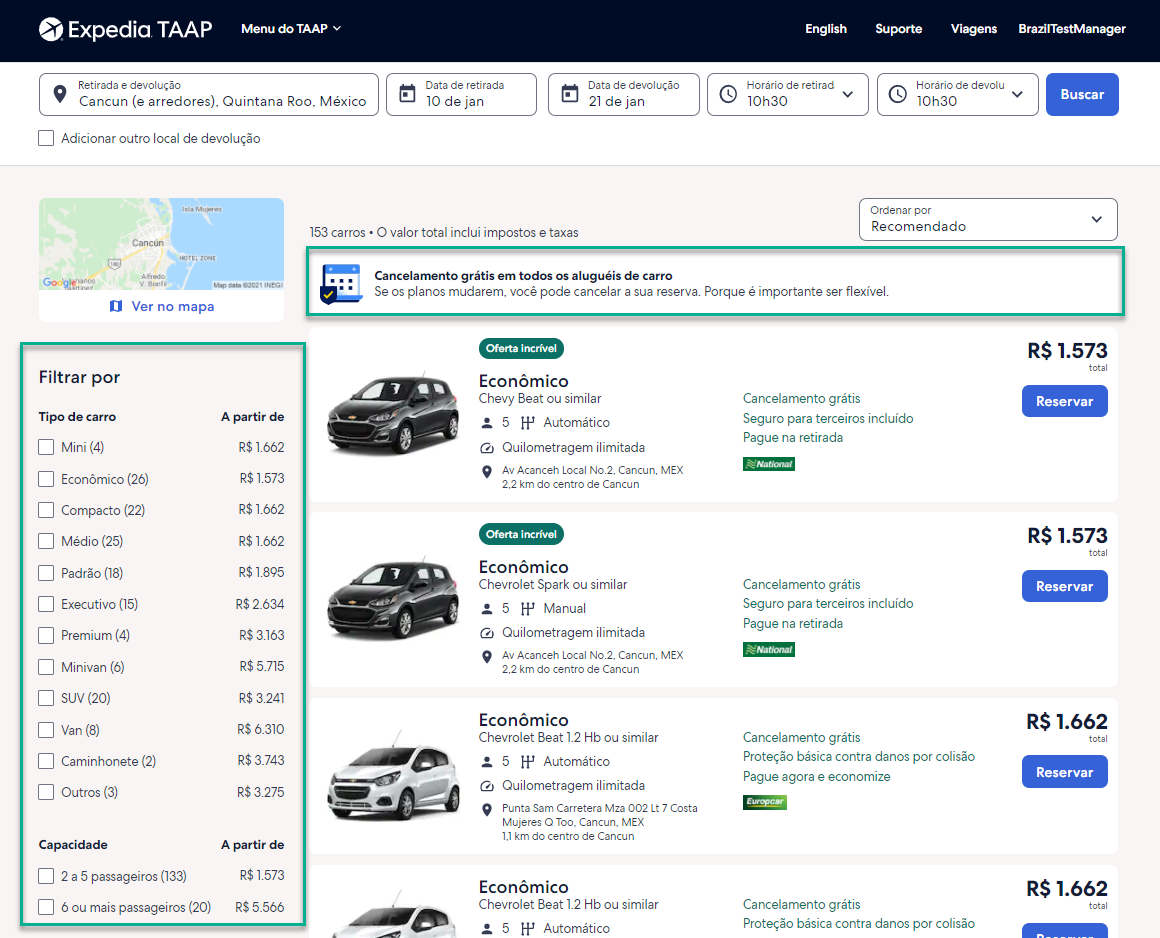Reserve the Chevy Beat ou similar car
This screenshot has width=1160, height=938.
1065,402
